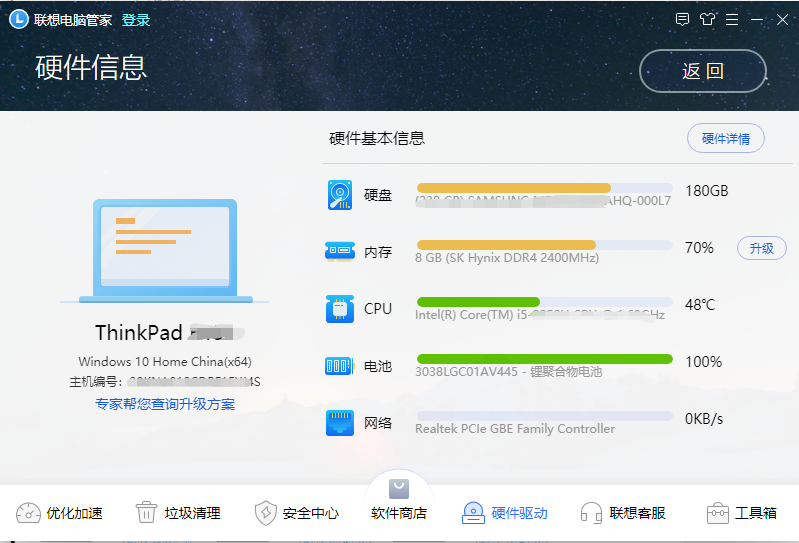Click the battery (电池) icon
Image resolution: width=799 pixels, height=543 pixels.
[x=340, y=366]
